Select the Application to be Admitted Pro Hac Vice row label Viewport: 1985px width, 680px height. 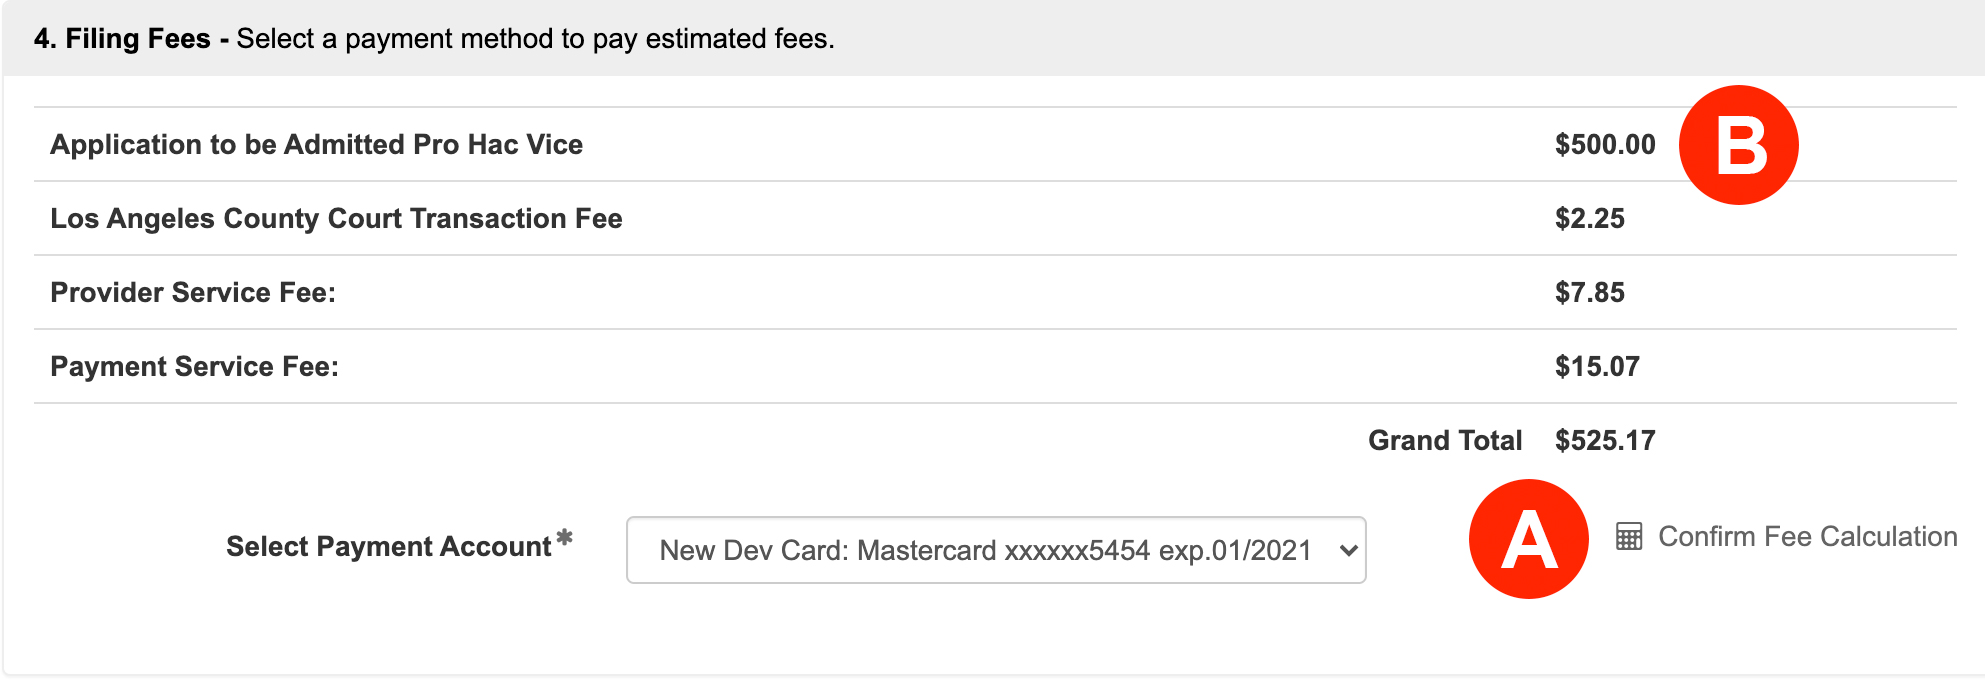[x=316, y=145]
